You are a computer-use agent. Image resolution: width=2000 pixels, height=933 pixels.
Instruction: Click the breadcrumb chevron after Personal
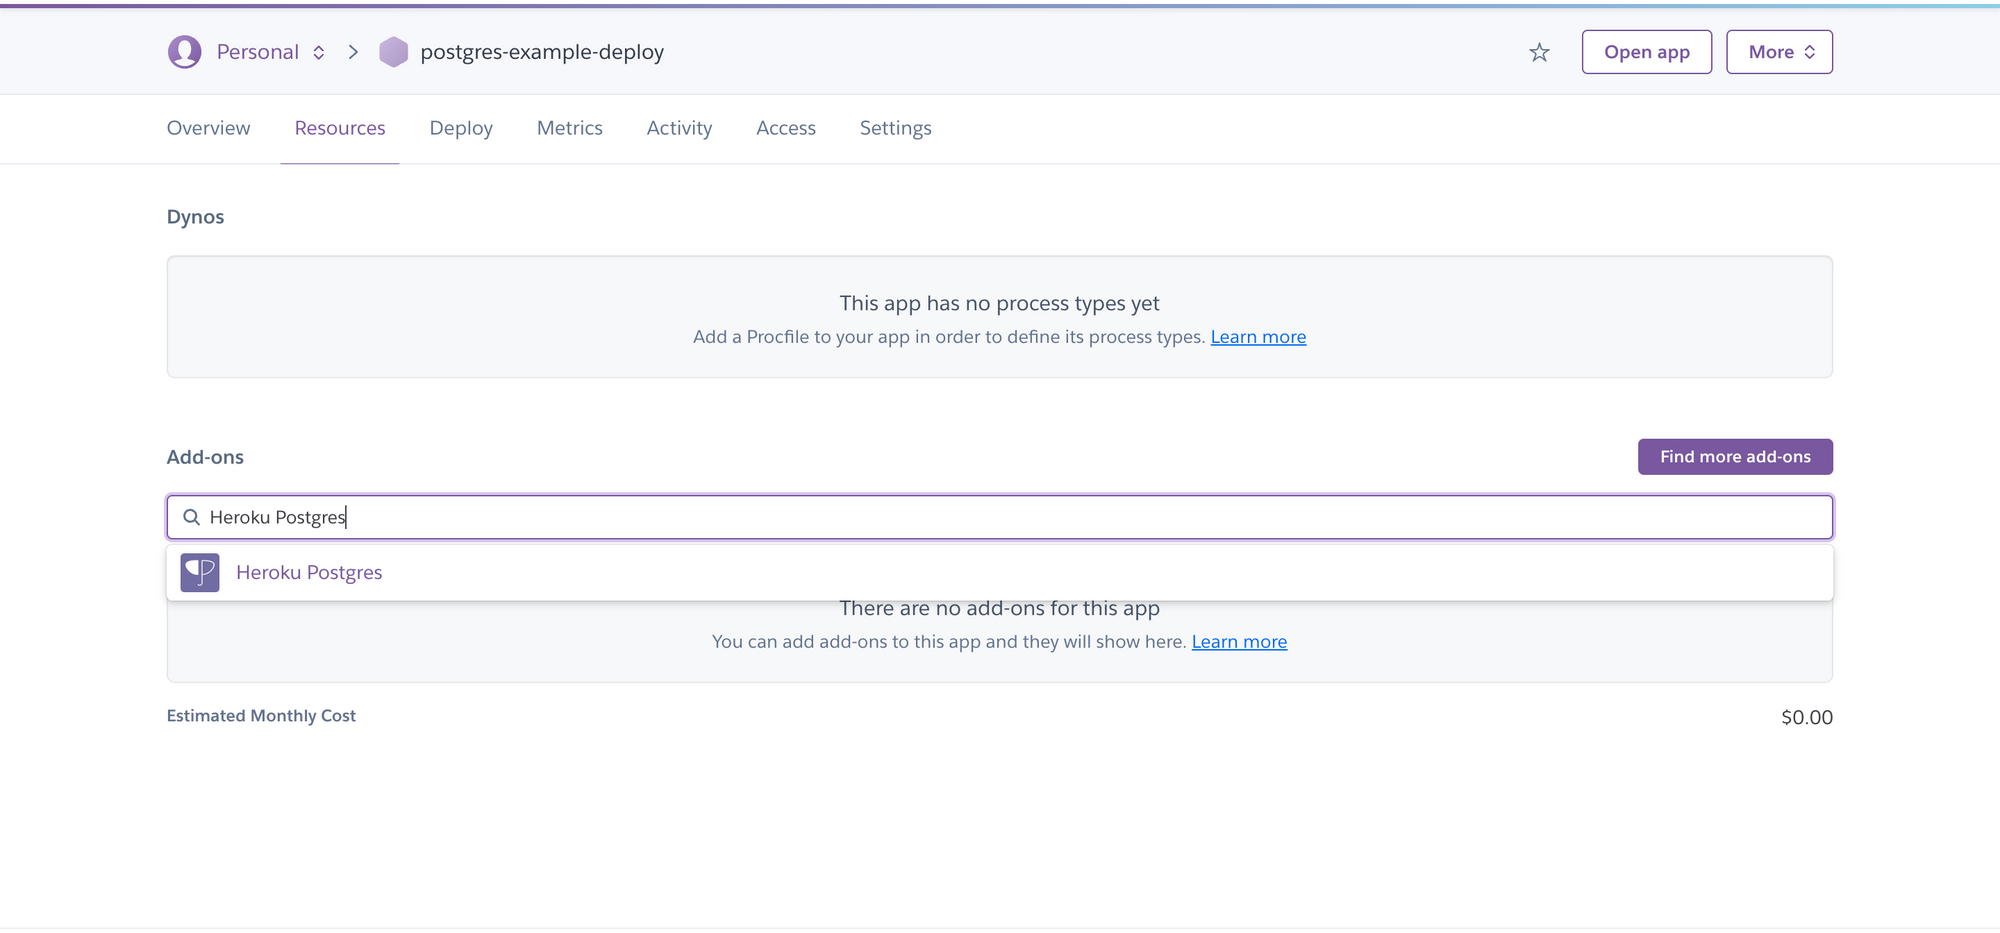353,52
